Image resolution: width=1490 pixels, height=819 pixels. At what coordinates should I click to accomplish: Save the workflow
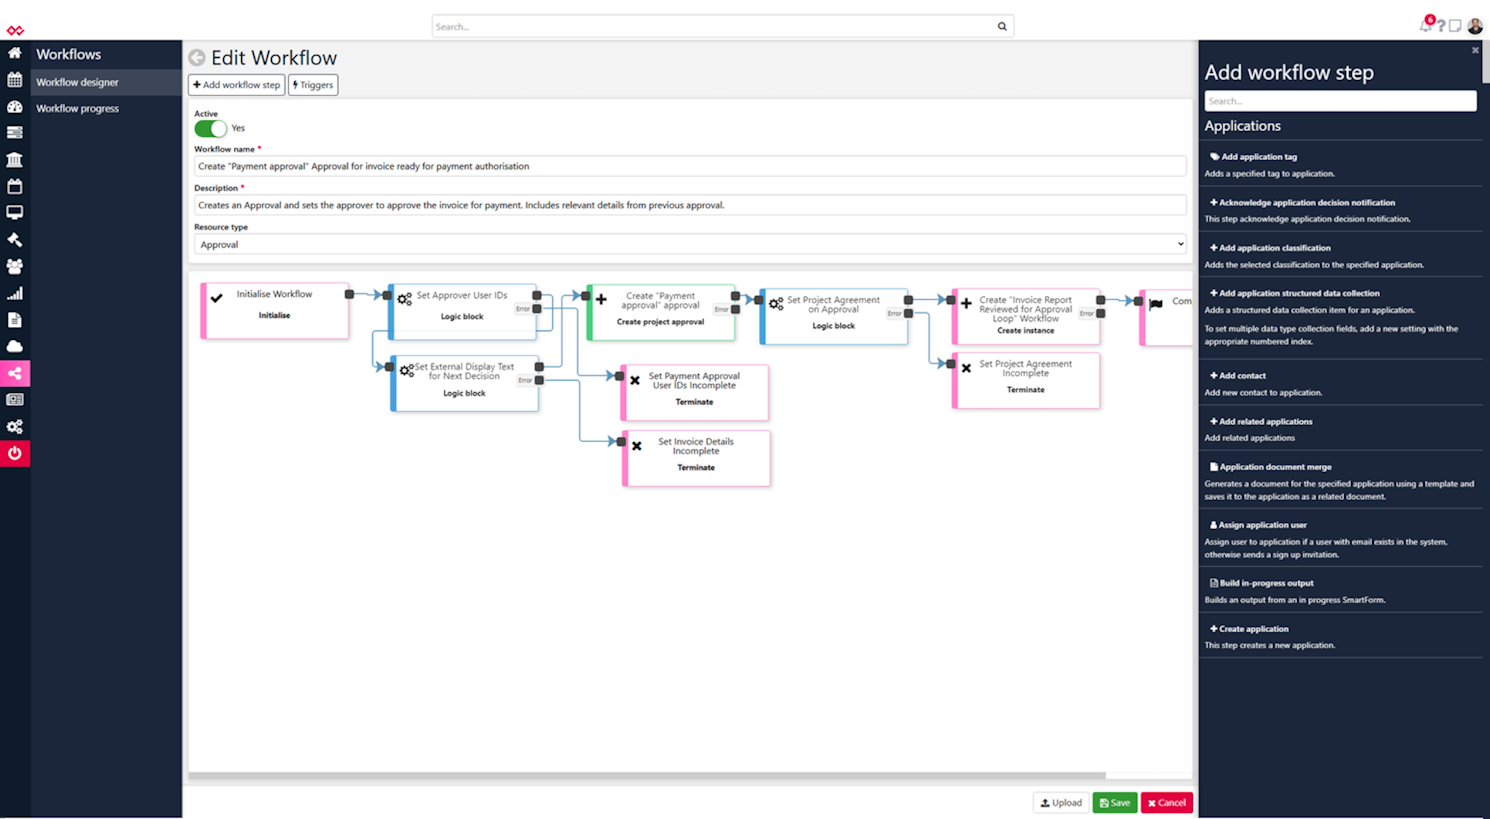click(x=1115, y=803)
